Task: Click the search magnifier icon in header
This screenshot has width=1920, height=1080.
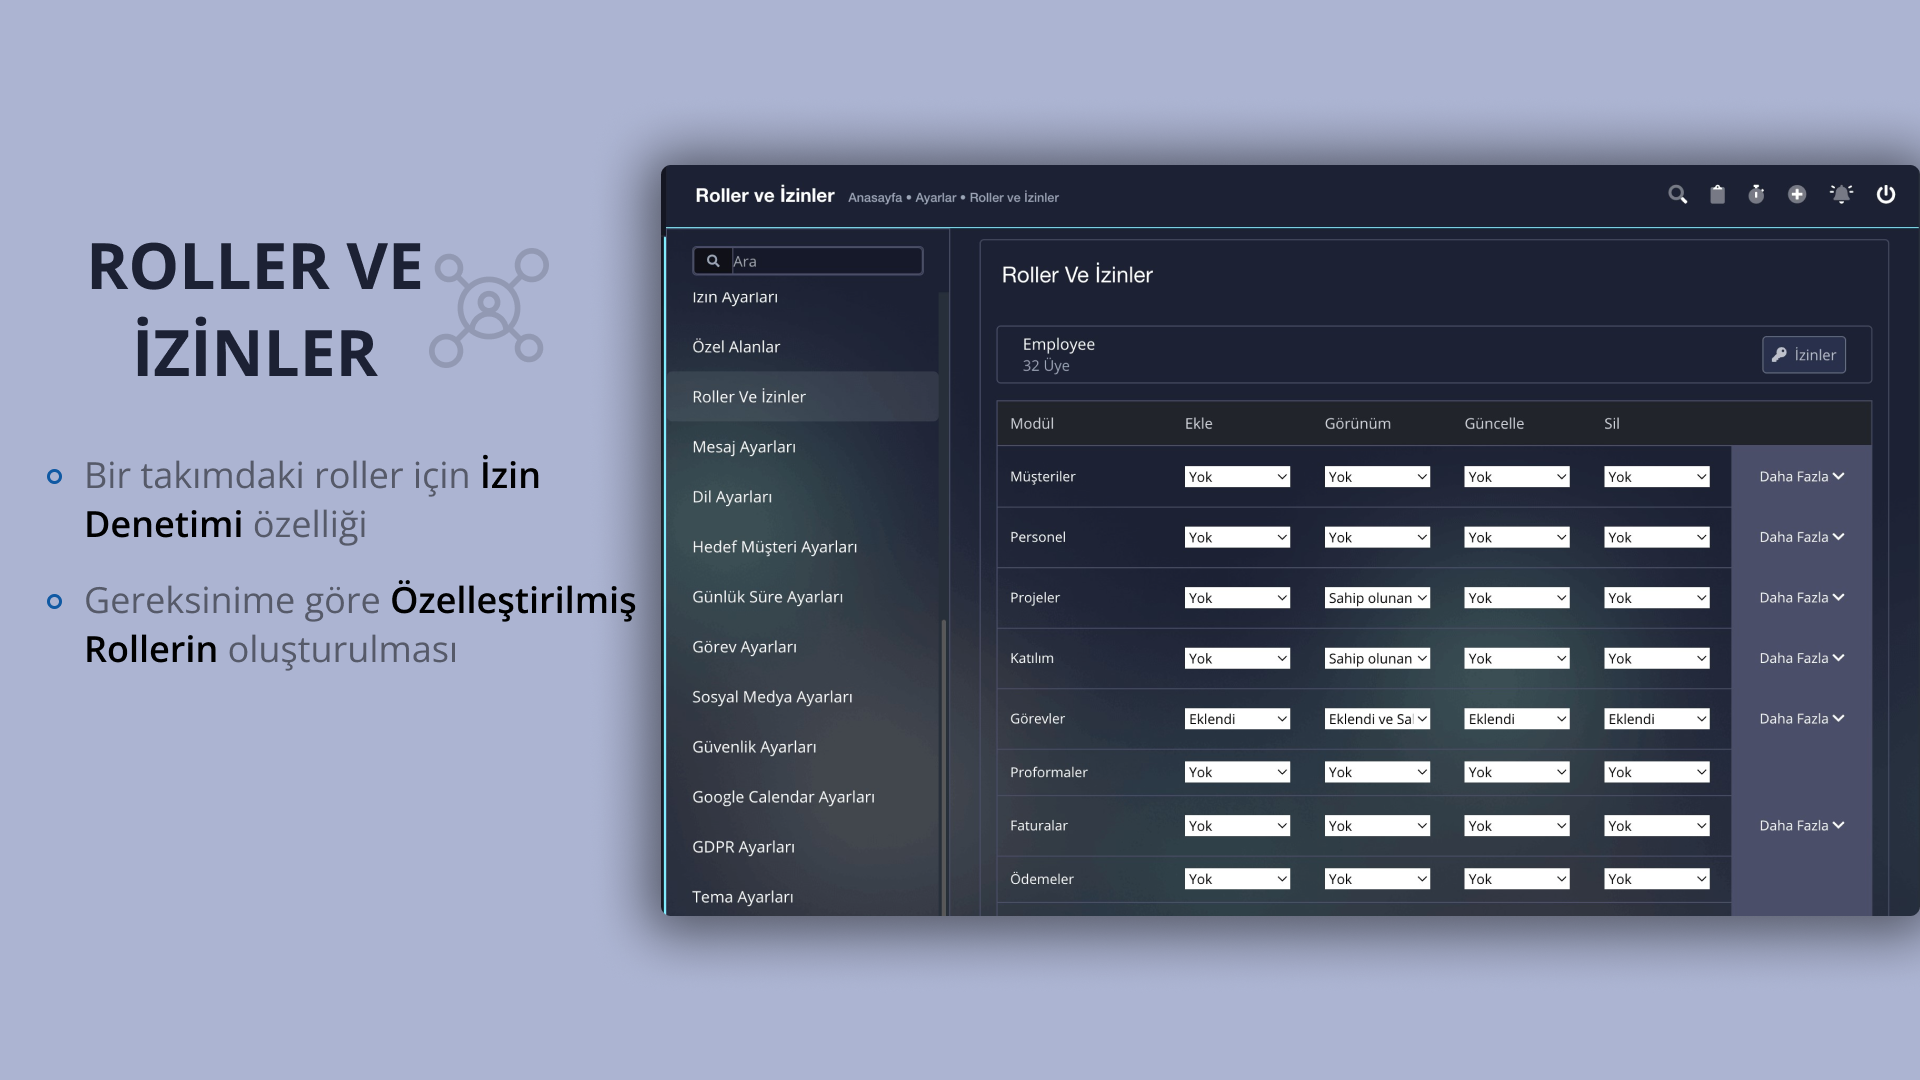Action: tap(1677, 195)
